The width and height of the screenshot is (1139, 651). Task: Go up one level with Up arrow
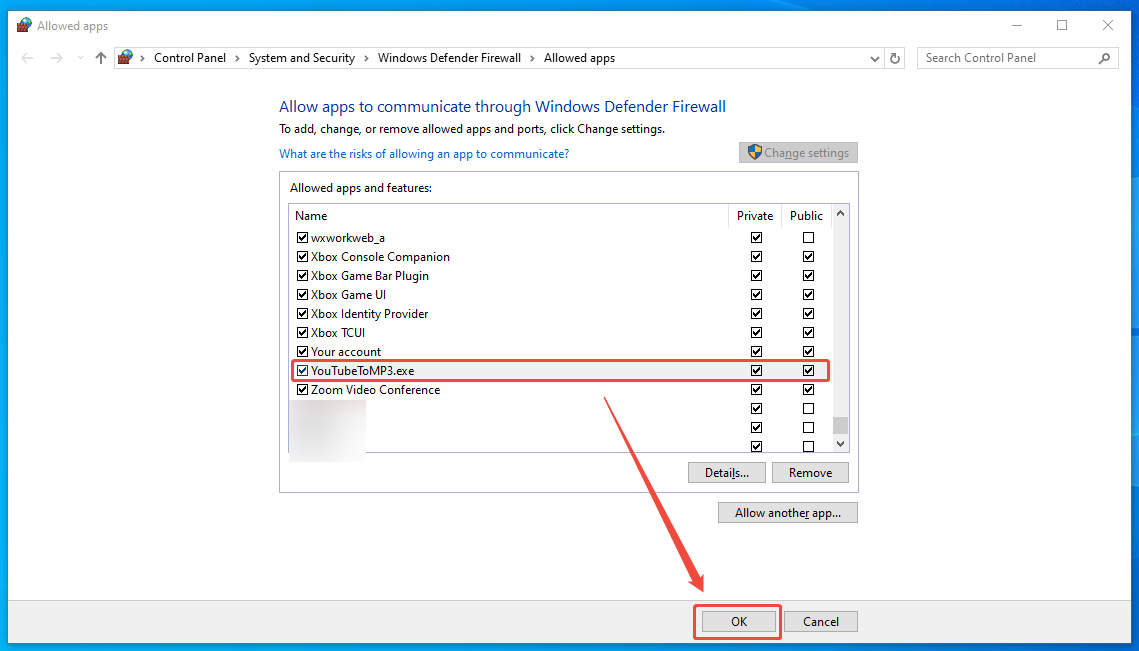point(101,58)
